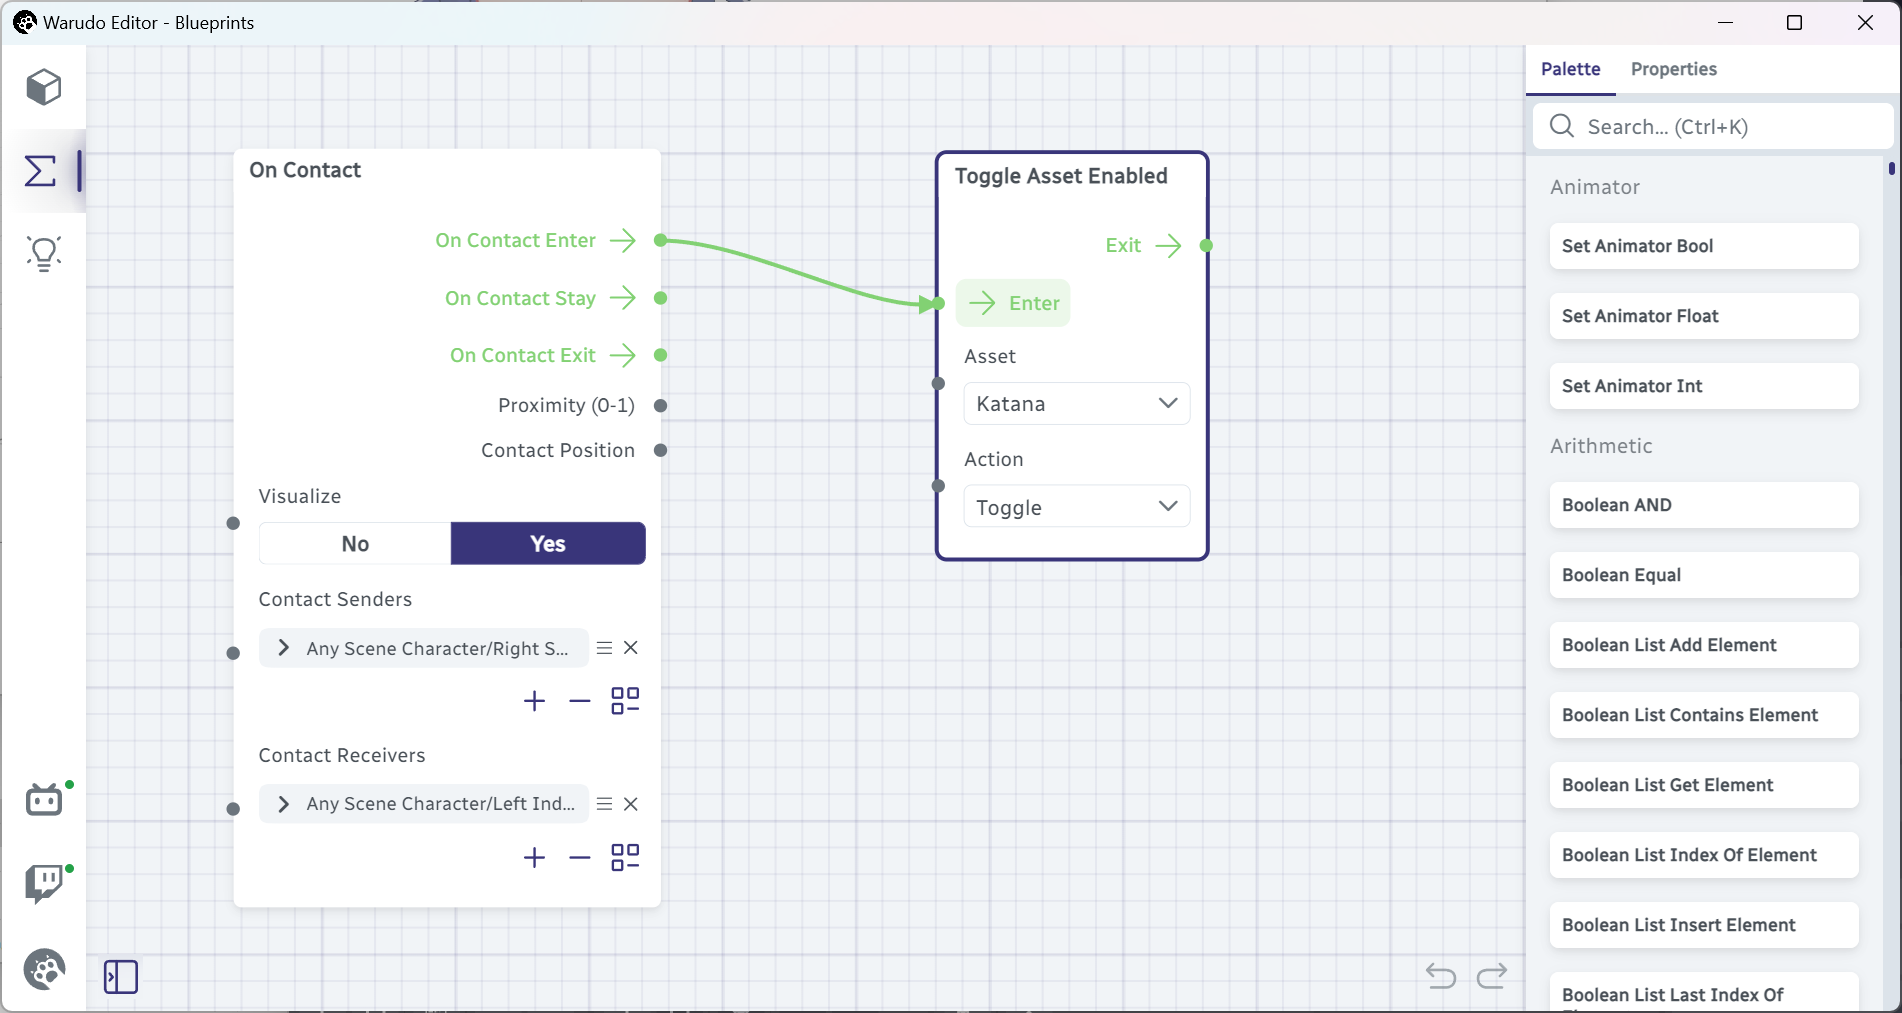Click the Arithmetic category heading
The height and width of the screenshot is (1013, 1902).
coord(1601,446)
